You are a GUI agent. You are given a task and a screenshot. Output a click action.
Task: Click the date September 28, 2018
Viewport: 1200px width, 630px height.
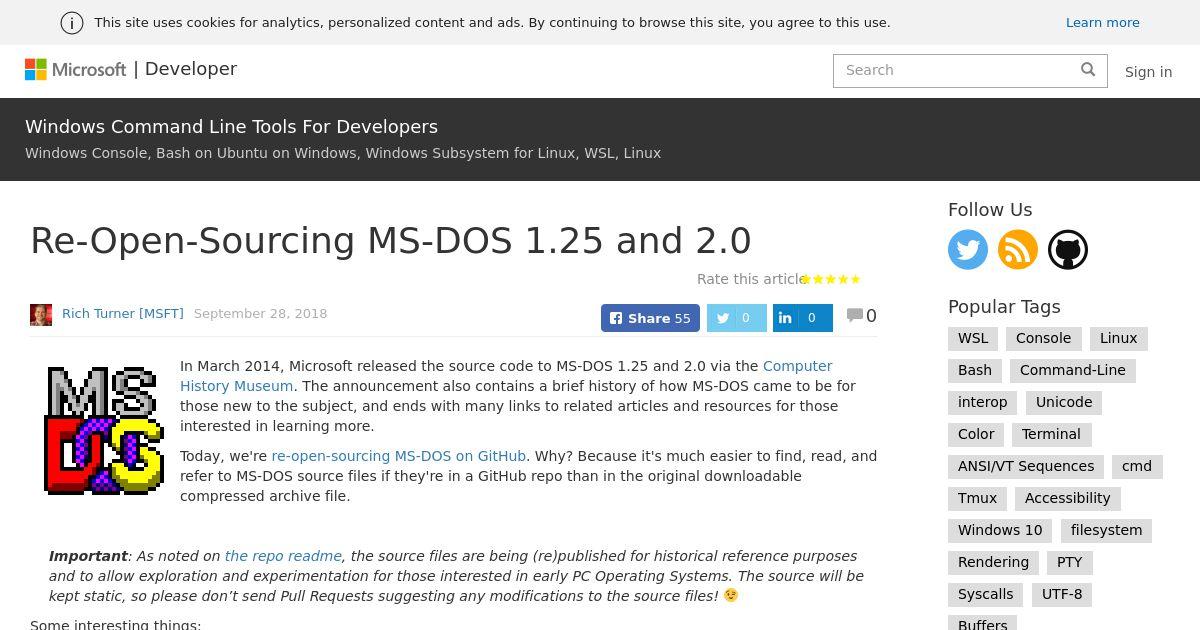[x=260, y=313]
